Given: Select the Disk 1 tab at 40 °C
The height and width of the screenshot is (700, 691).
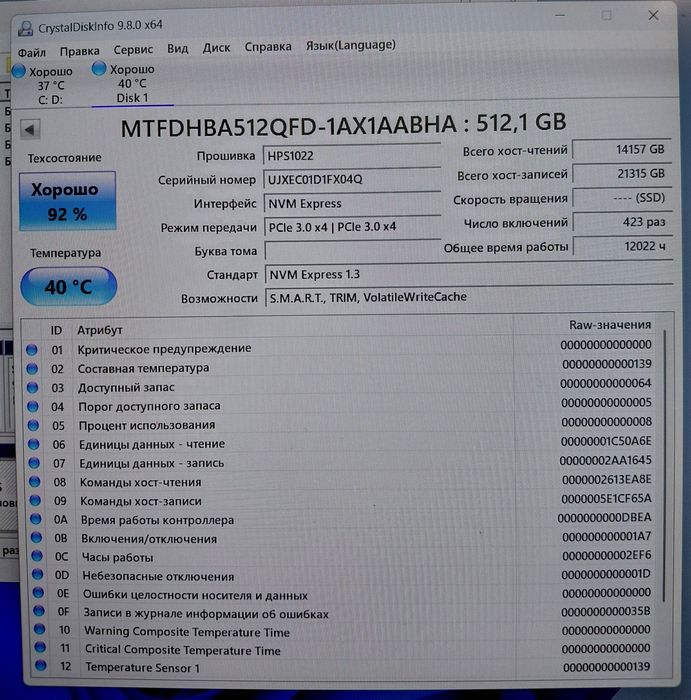Looking at the screenshot, I should 132,83.
